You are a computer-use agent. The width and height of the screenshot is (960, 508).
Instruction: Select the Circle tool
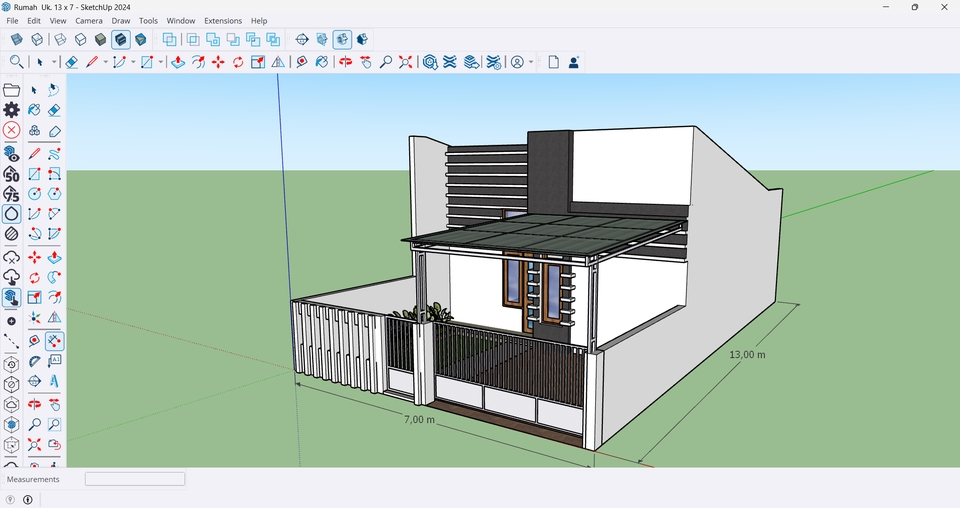[x=34, y=194]
